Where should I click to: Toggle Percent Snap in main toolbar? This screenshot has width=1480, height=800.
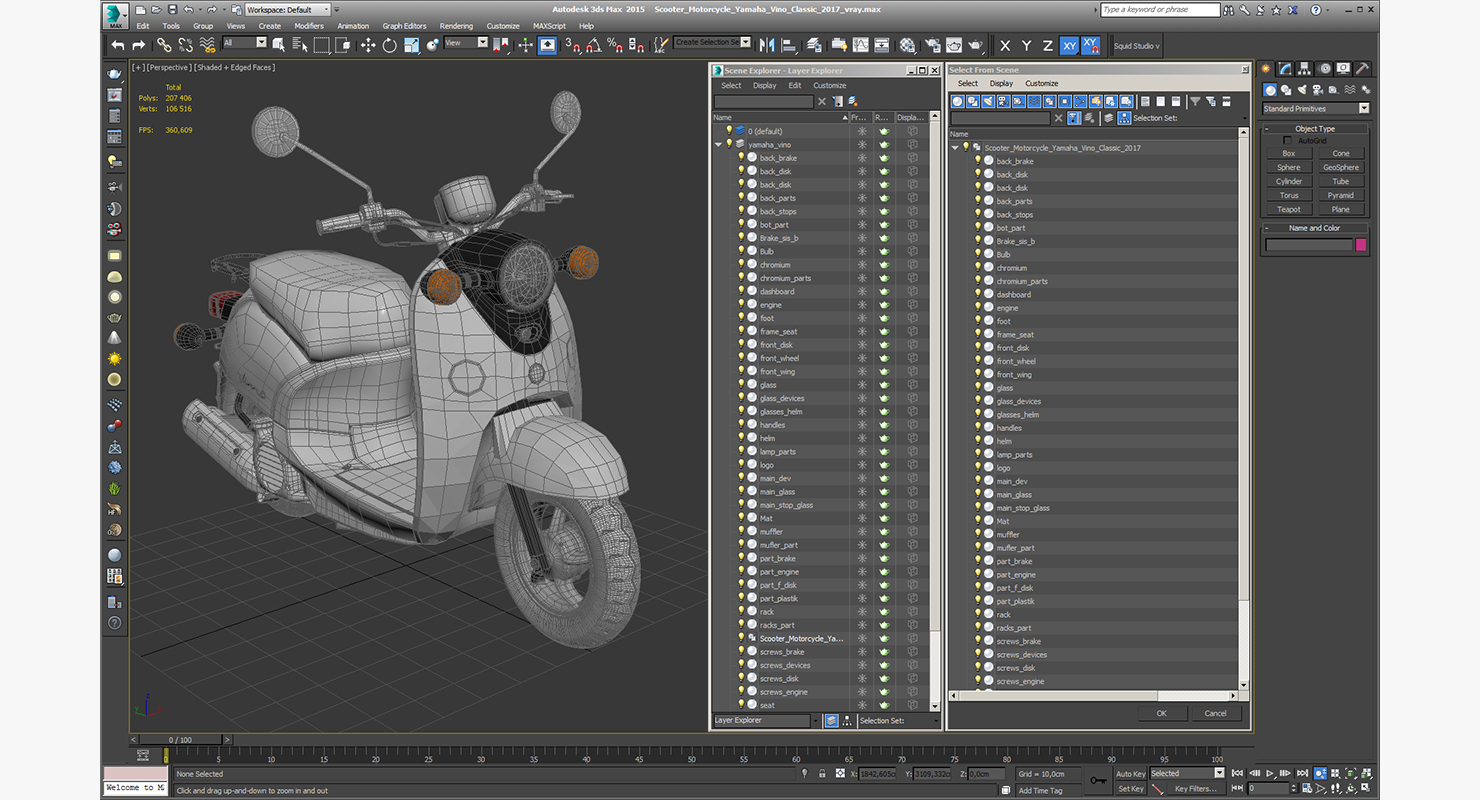click(614, 45)
